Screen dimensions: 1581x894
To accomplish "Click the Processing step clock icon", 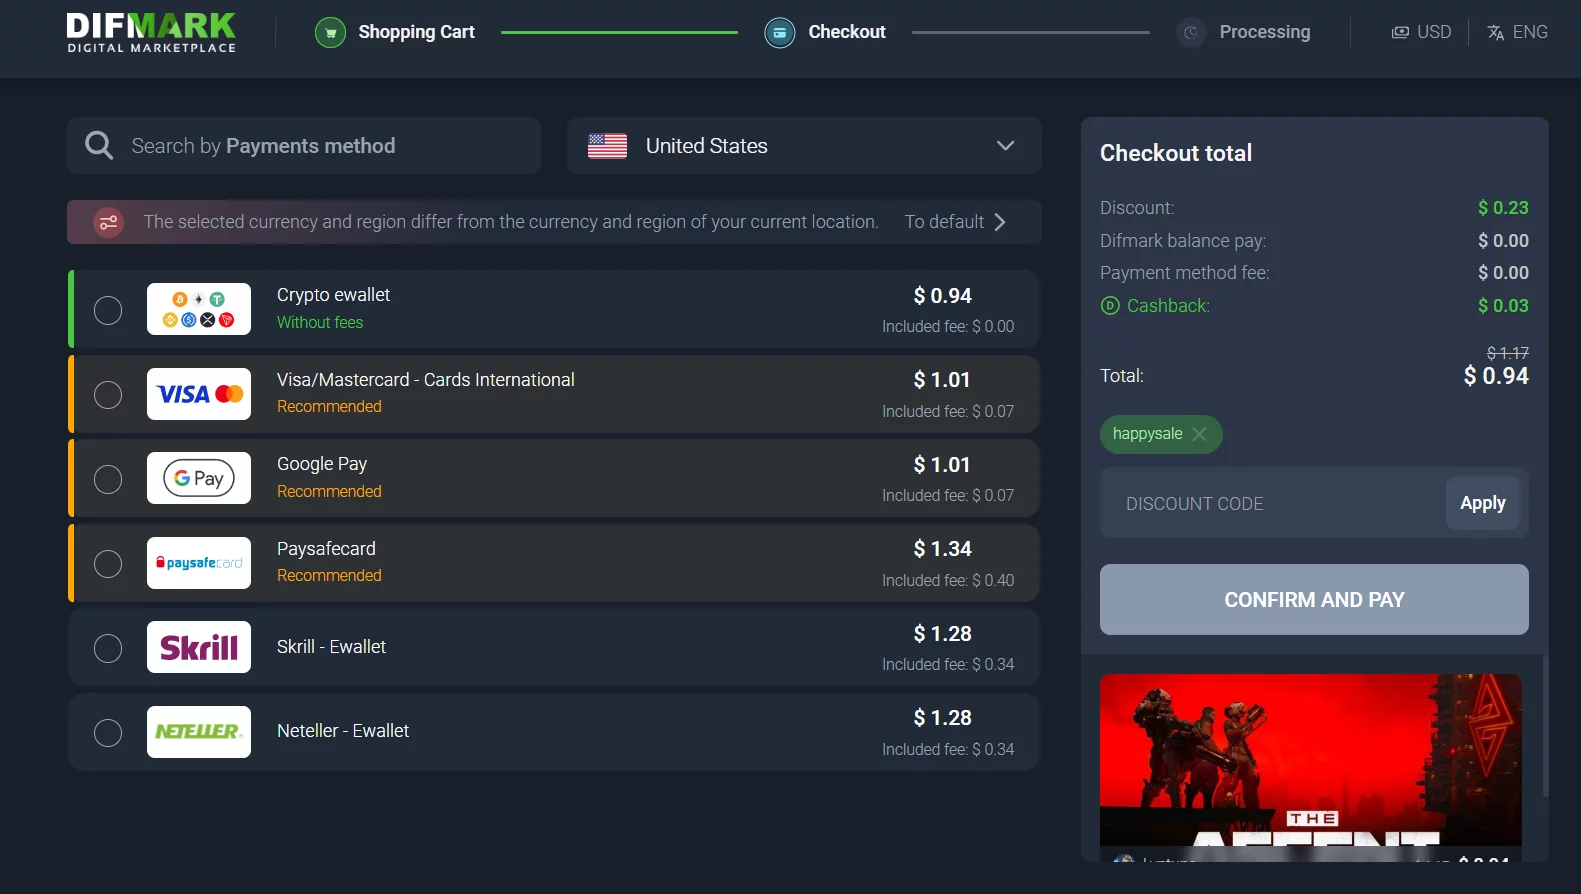I will (x=1191, y=33).
